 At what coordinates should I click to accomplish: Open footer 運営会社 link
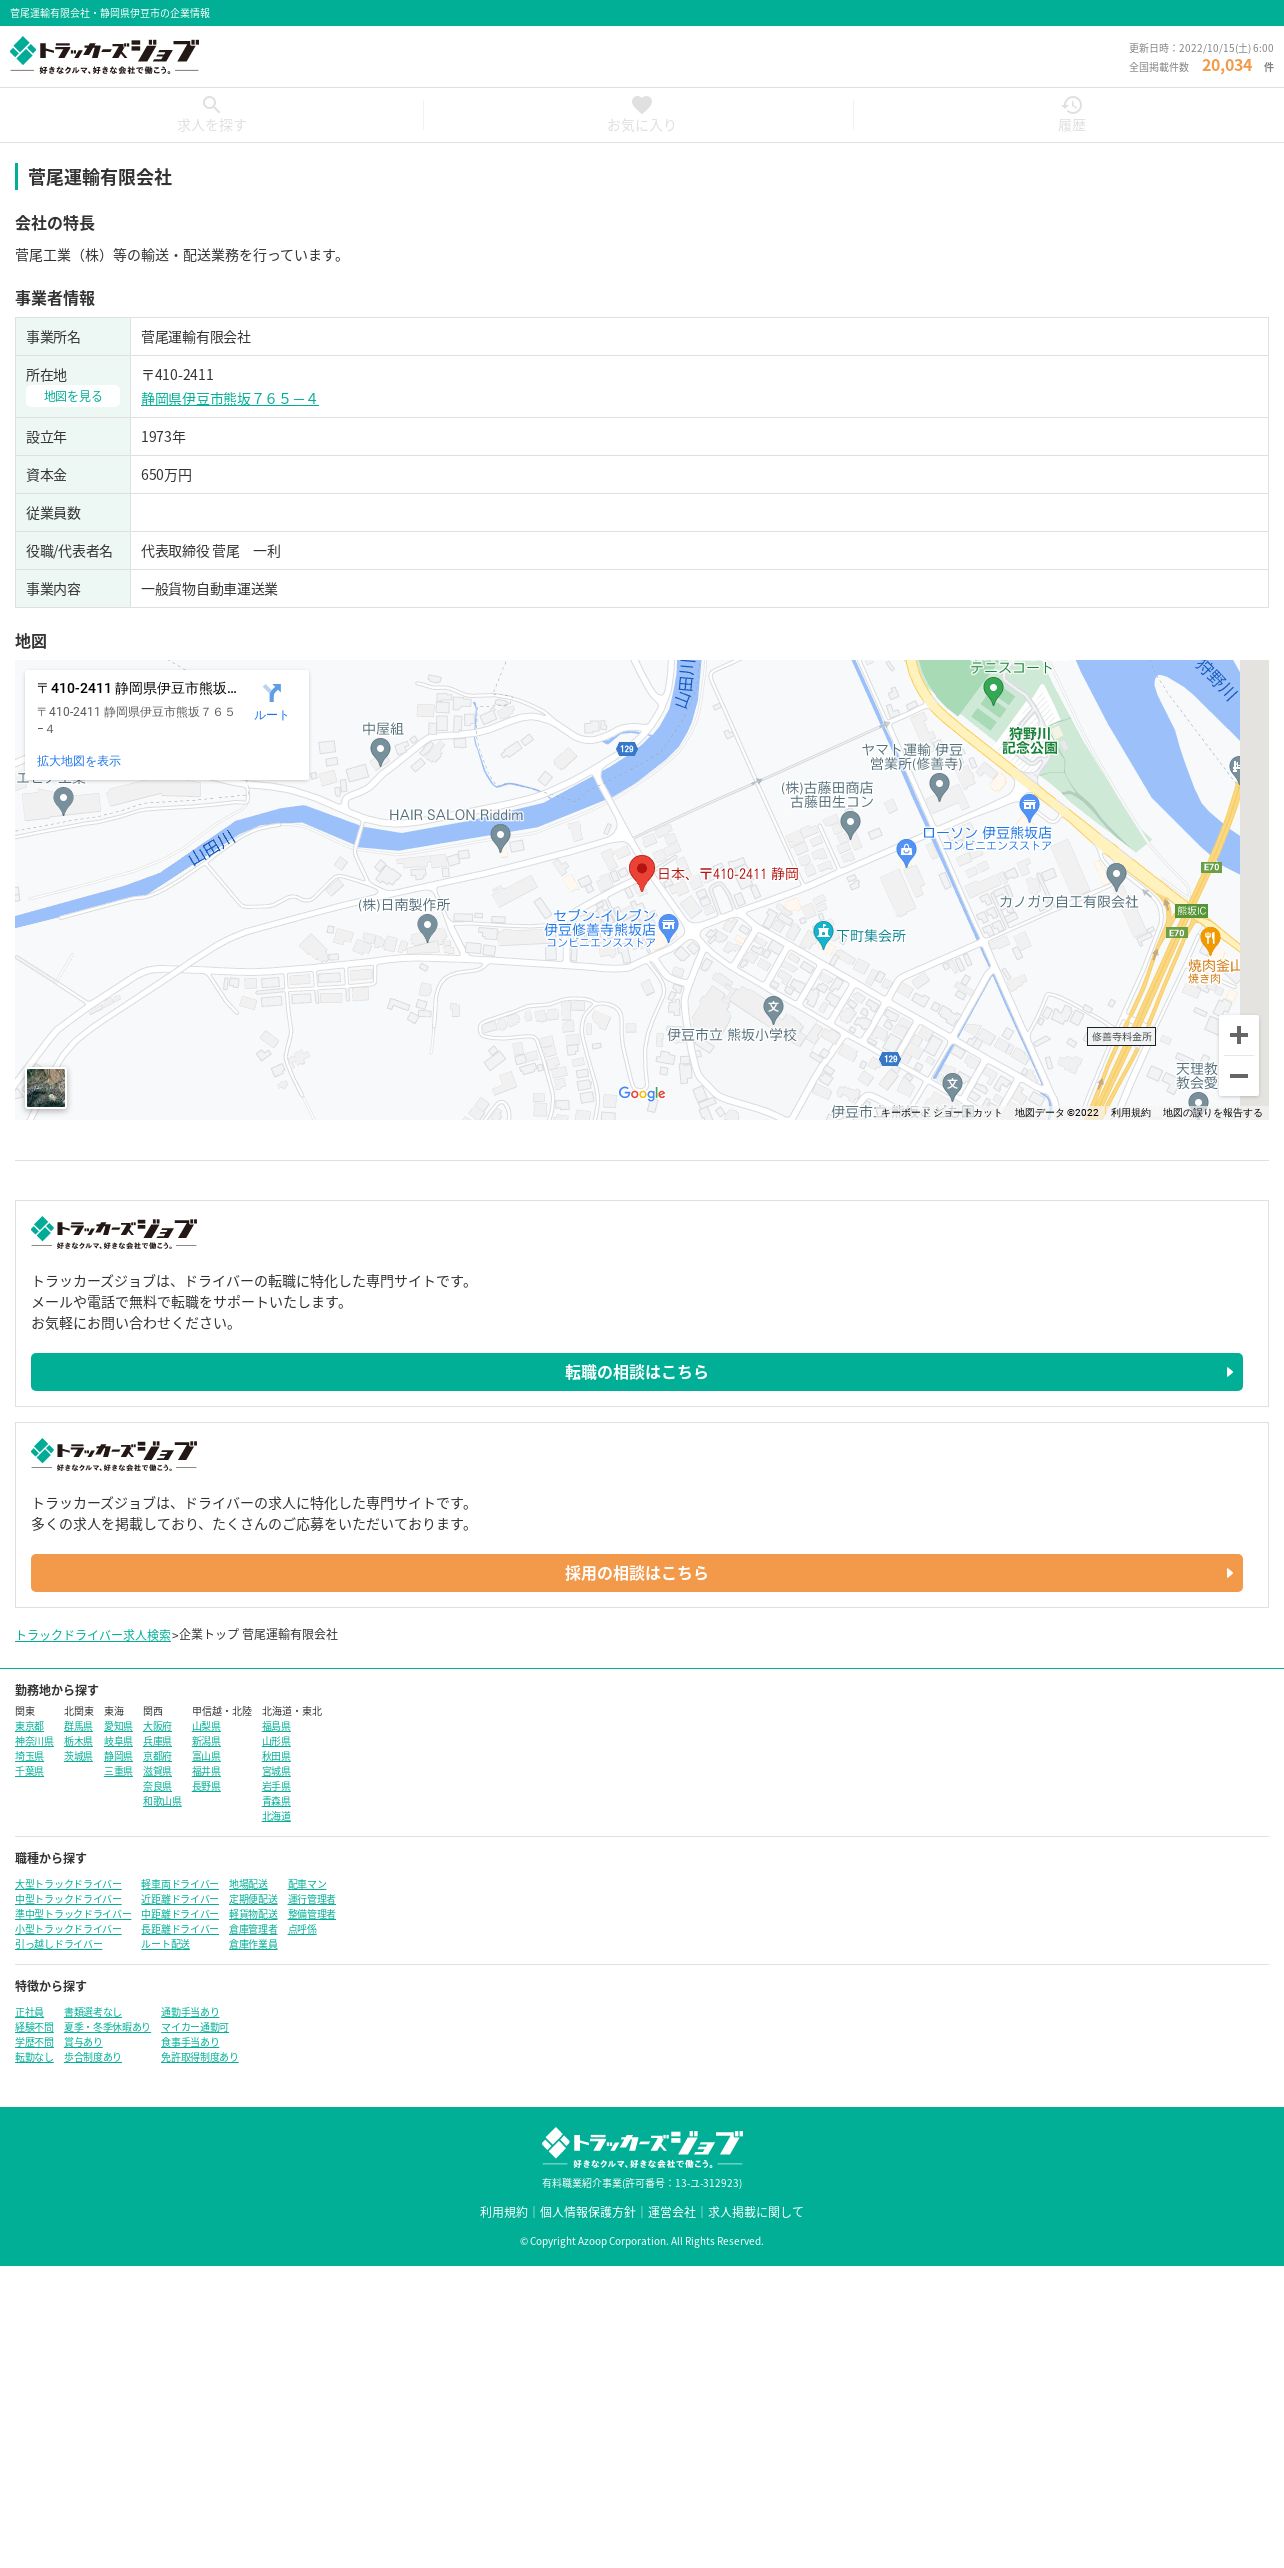tap(672, 2212)
